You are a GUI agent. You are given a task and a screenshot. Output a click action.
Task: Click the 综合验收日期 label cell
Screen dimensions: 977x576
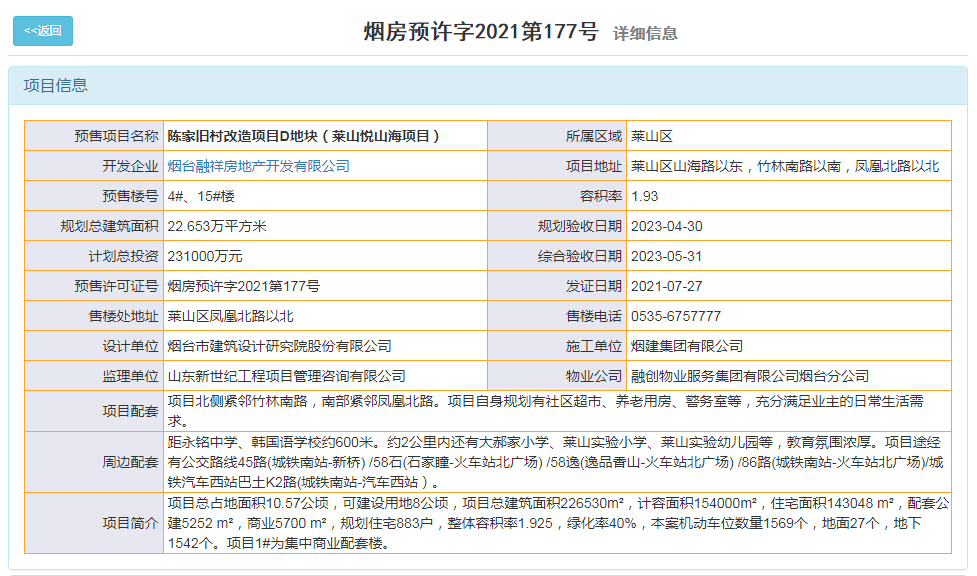557,256
